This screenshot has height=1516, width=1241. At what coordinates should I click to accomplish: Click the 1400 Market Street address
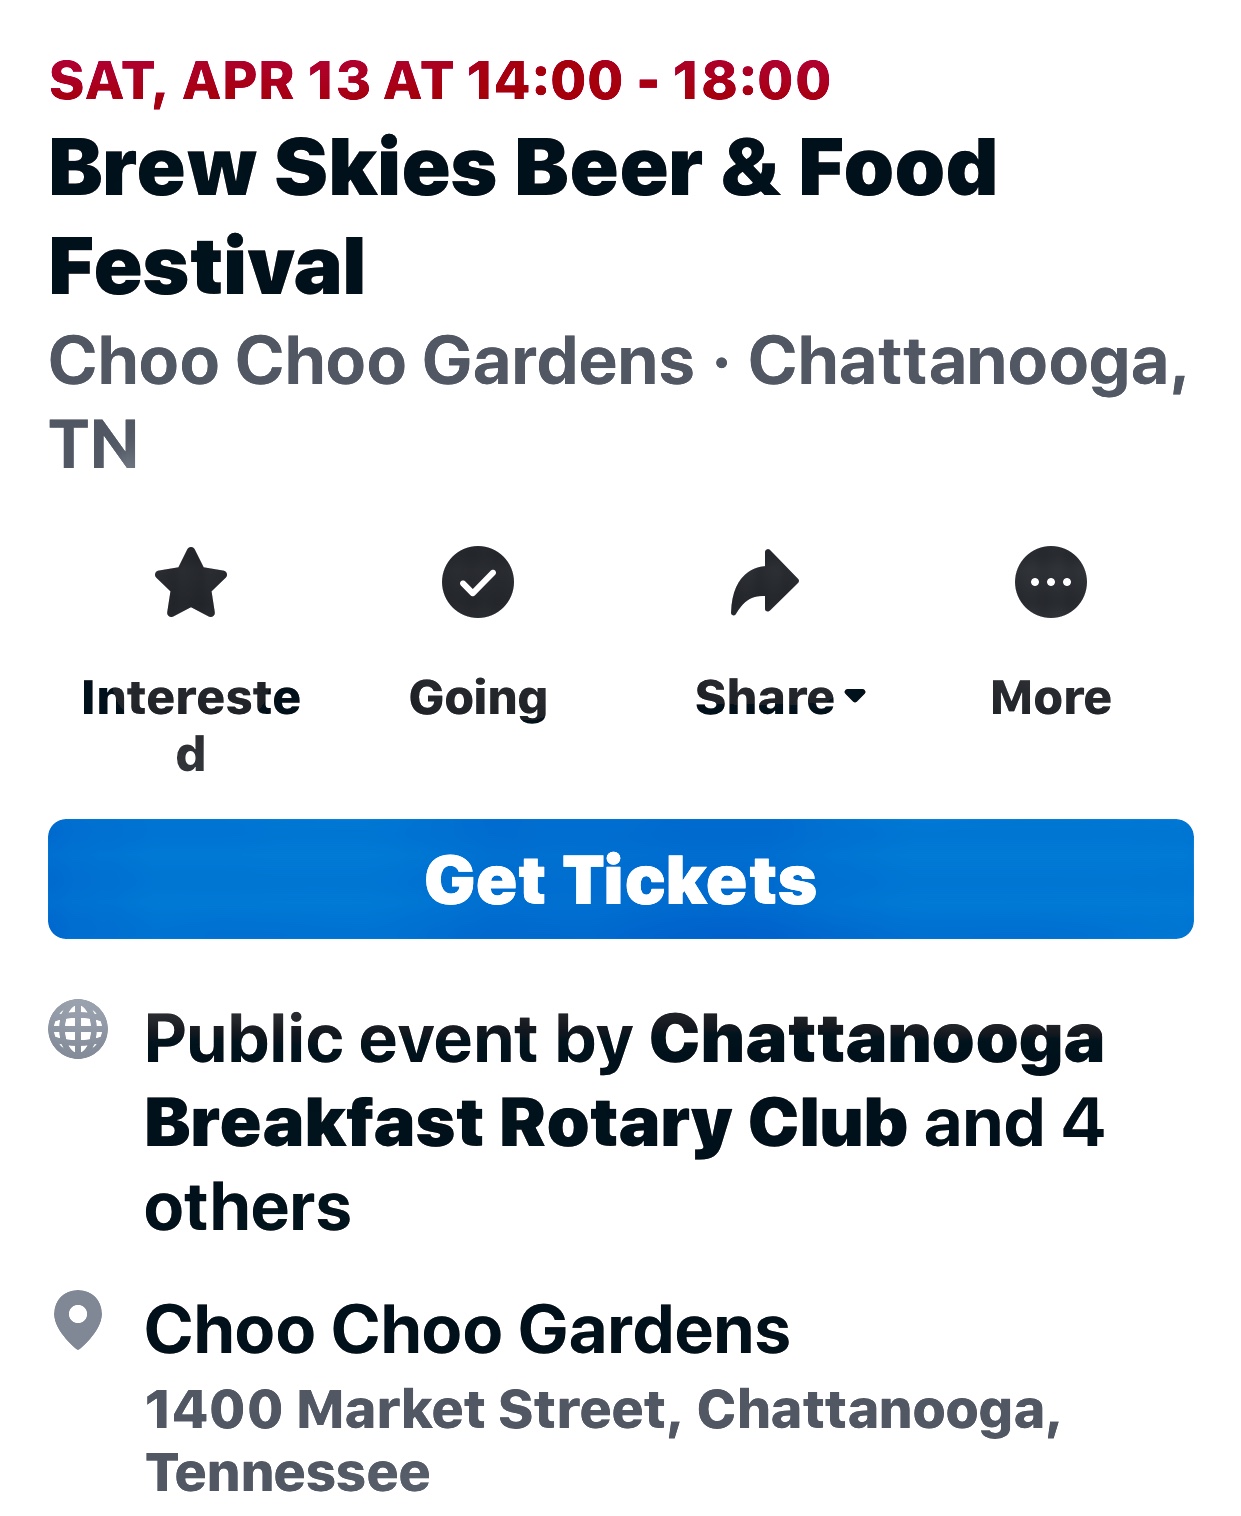coord(602,1410)
